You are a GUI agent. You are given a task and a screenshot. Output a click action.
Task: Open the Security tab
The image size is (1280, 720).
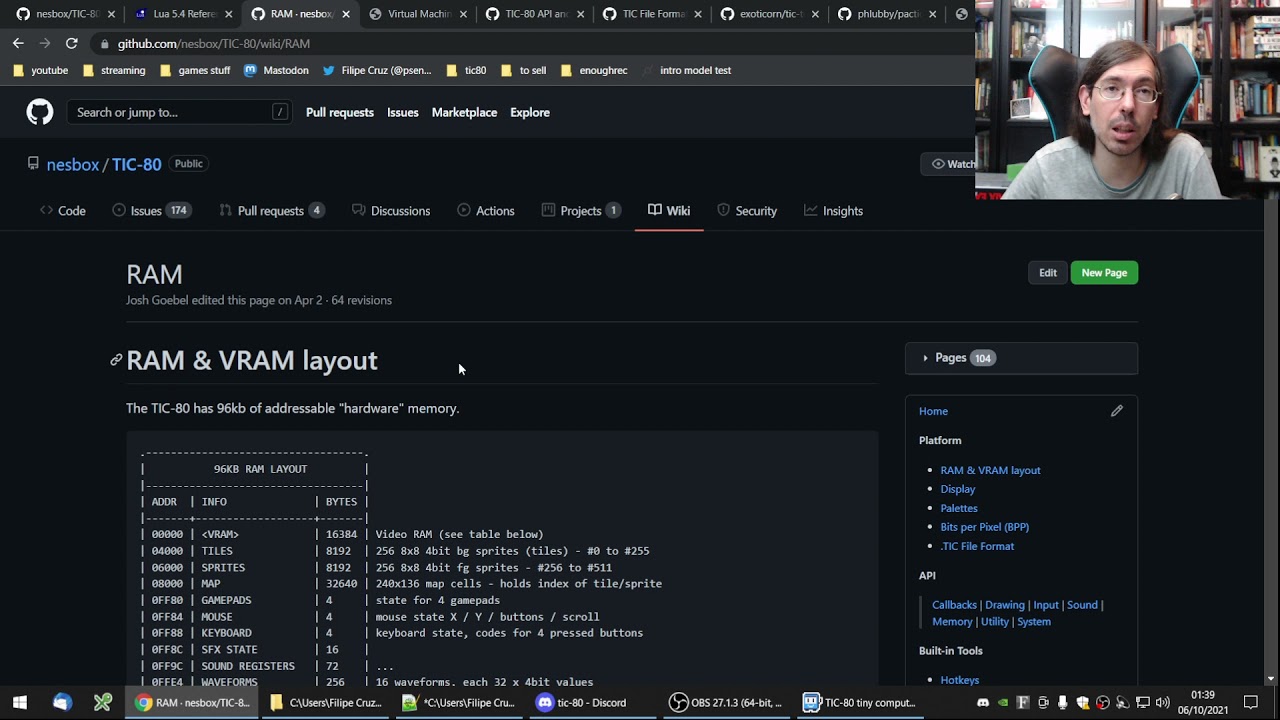pyautogui.click(x=746, y=211)
